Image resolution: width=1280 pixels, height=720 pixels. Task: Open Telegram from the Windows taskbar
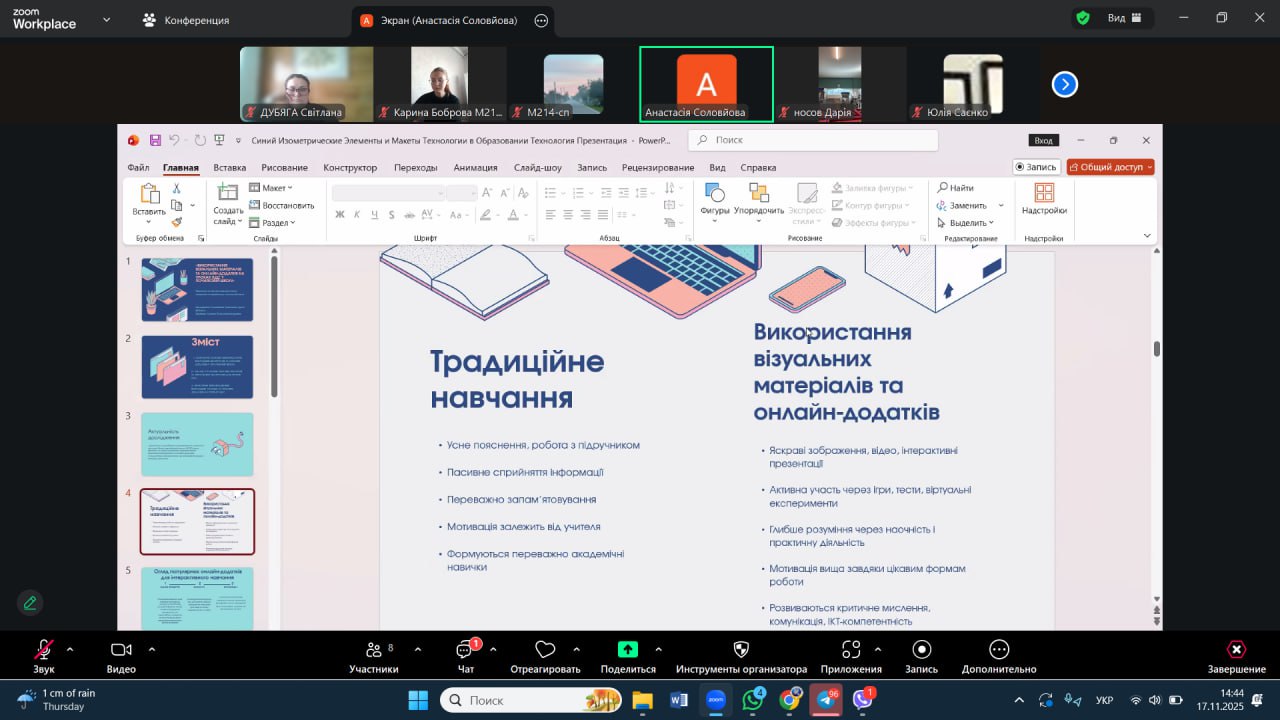click(826, 700)
